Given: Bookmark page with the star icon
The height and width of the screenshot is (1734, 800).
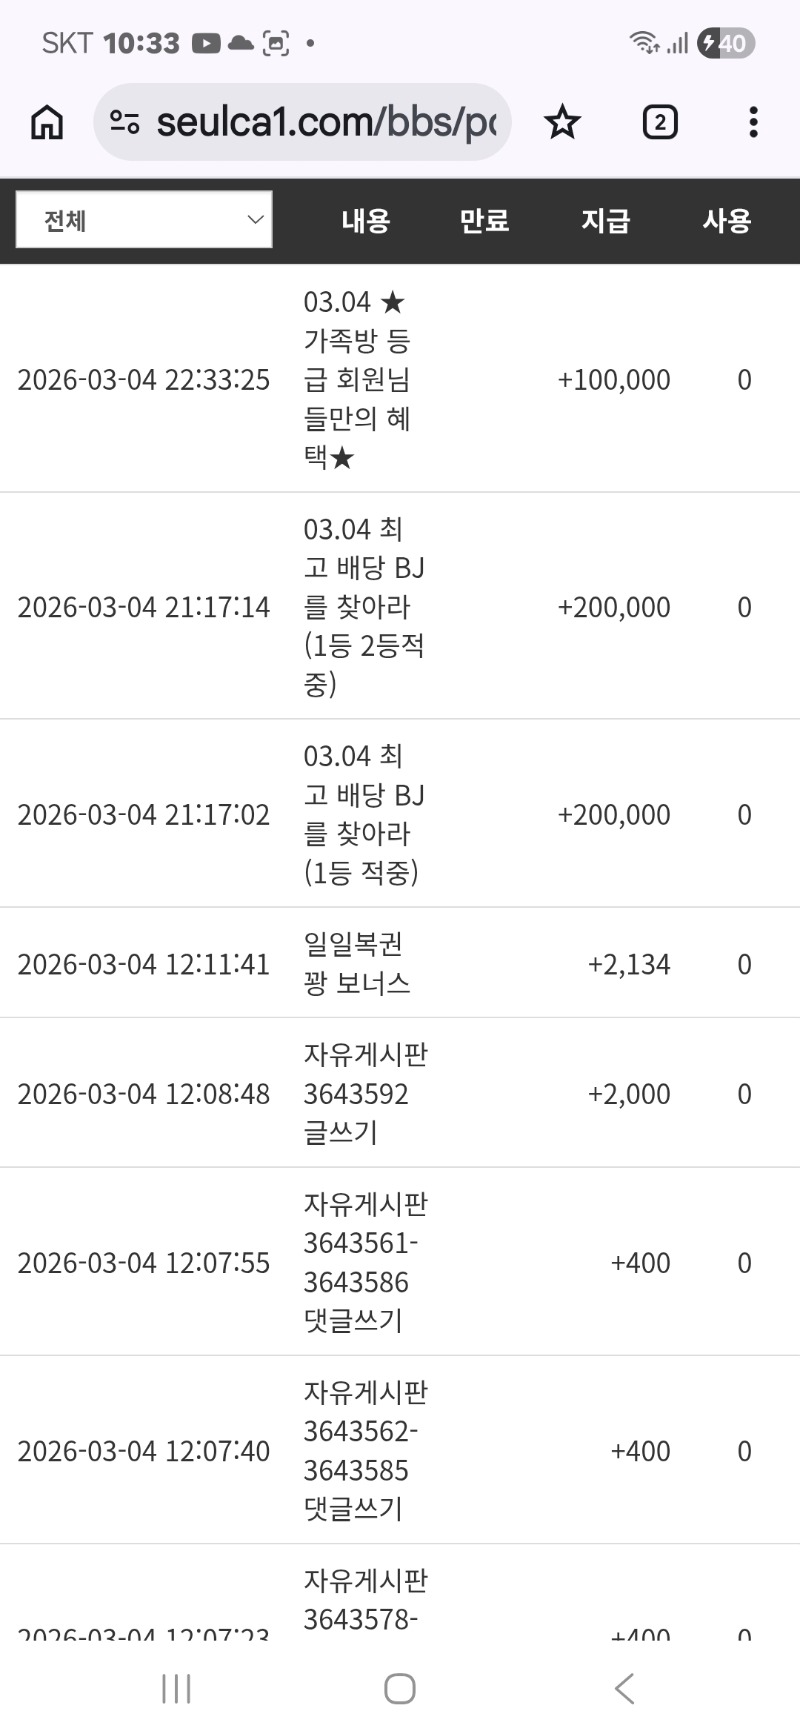Looking at the screenshot, I should (x=562, y=123).
